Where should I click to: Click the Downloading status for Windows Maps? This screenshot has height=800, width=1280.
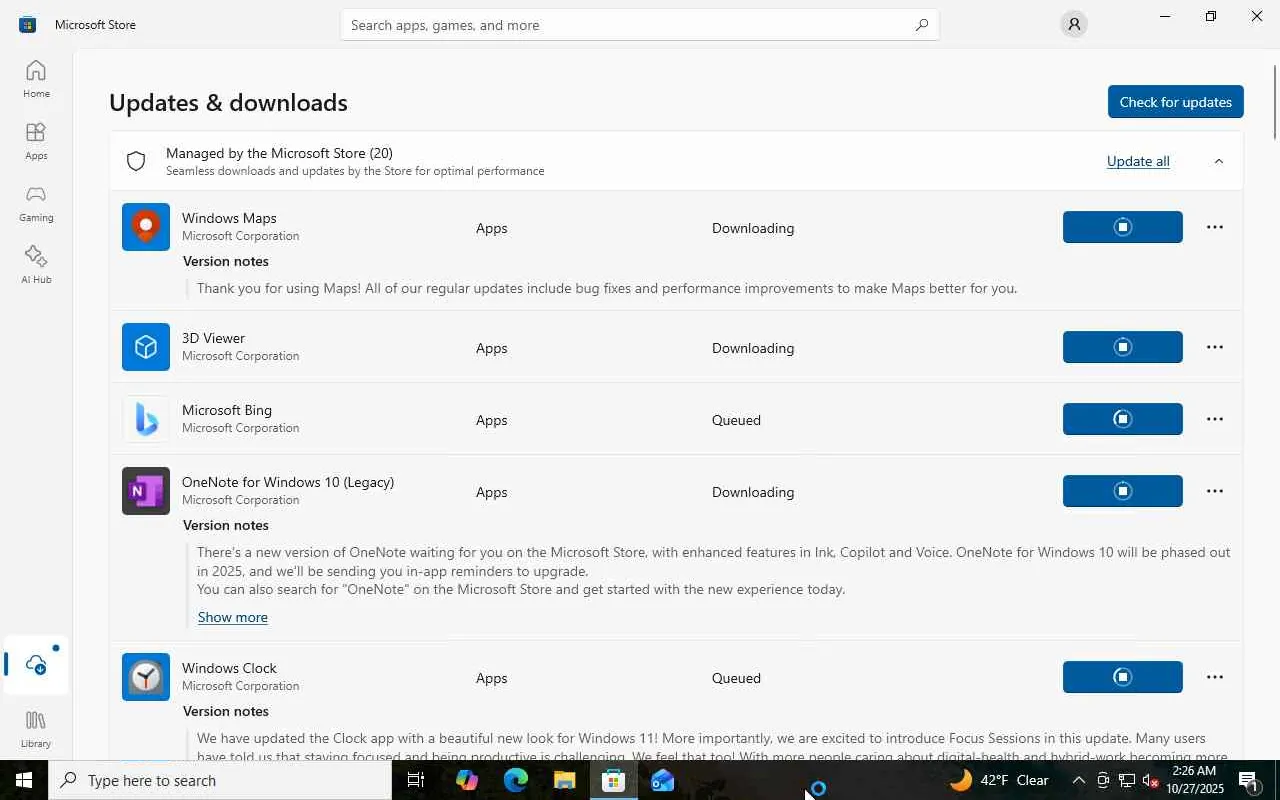[x=753, y=228]
